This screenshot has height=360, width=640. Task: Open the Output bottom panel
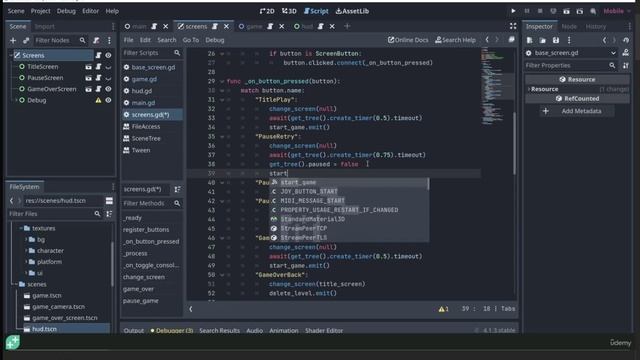pos(133,331)
